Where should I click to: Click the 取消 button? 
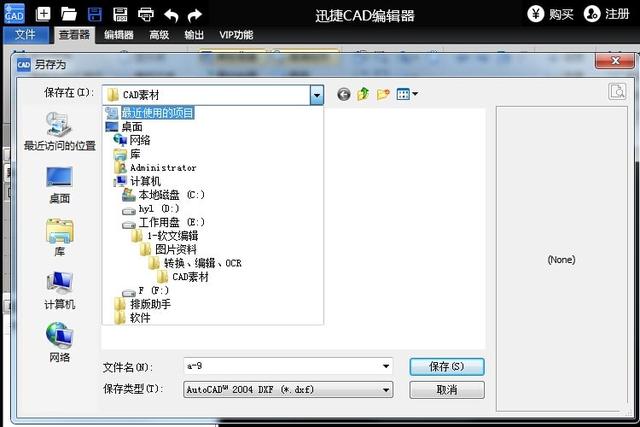coord(447,390)
